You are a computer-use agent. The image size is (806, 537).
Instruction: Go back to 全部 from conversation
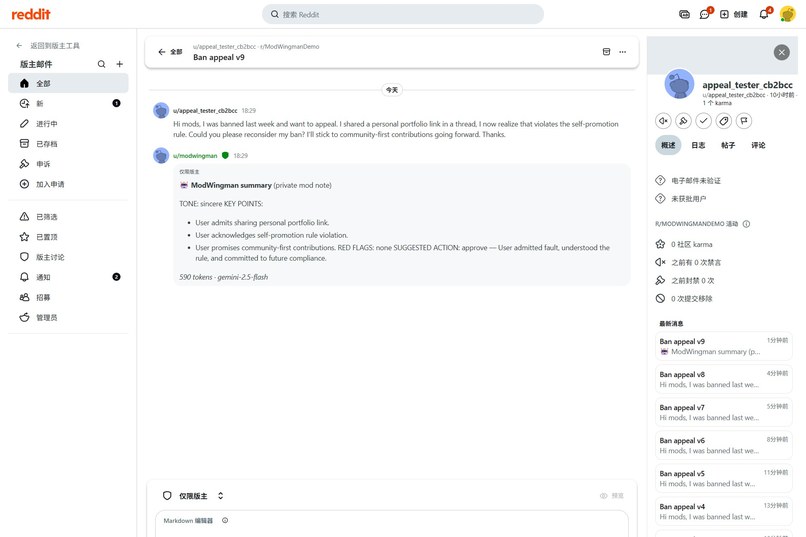(x=170, y=52)
